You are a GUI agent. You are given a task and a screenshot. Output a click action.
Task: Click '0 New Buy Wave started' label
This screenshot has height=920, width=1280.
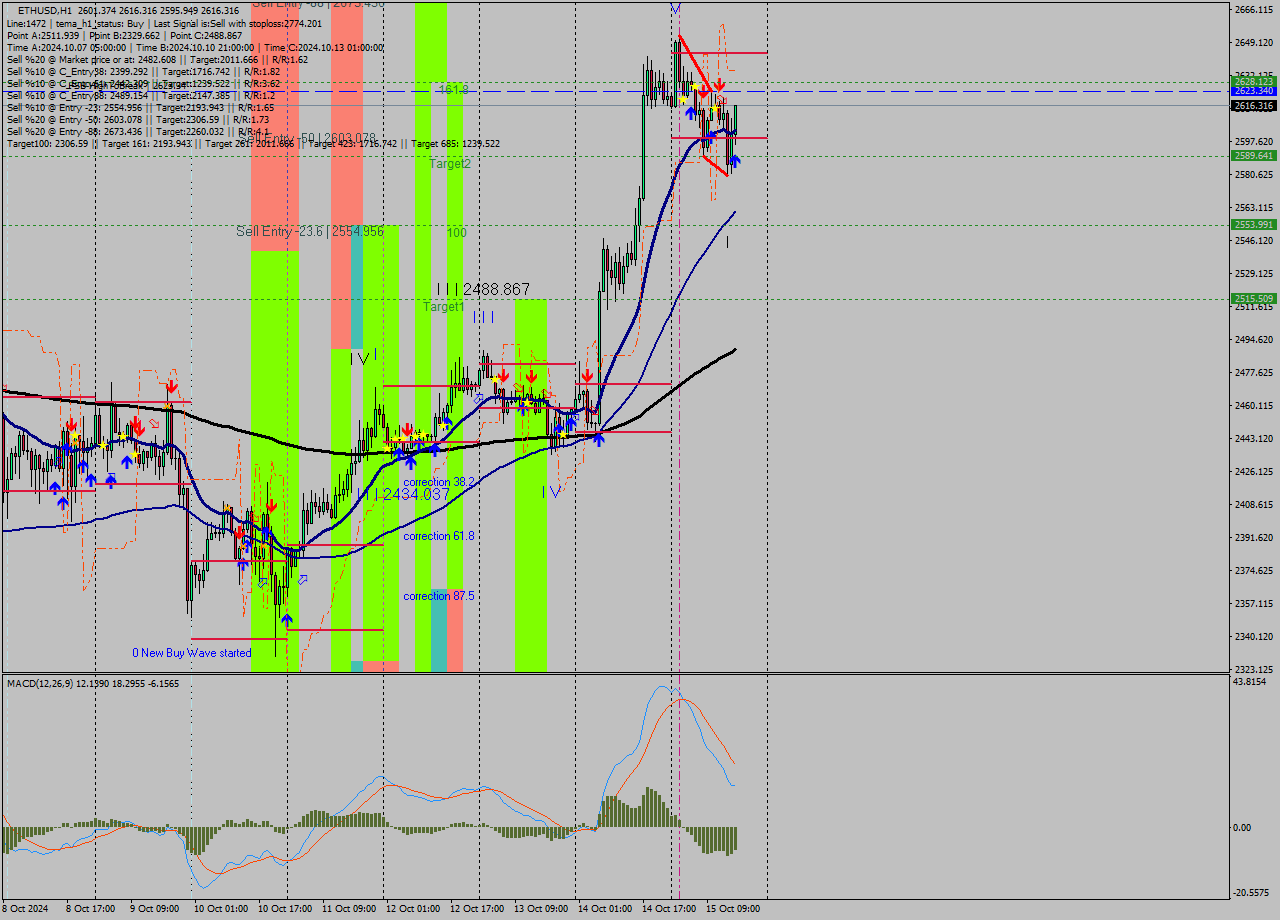click(192, 653)
